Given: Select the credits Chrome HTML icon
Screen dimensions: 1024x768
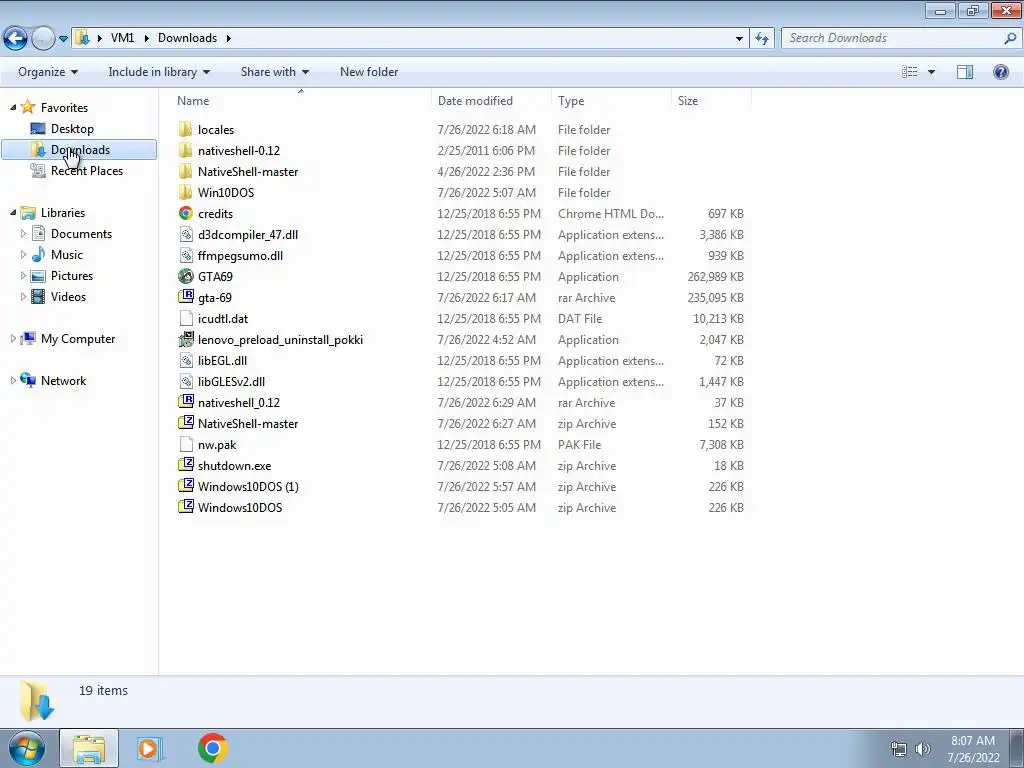Looking at the screenshot, I should tap(185, 213).
